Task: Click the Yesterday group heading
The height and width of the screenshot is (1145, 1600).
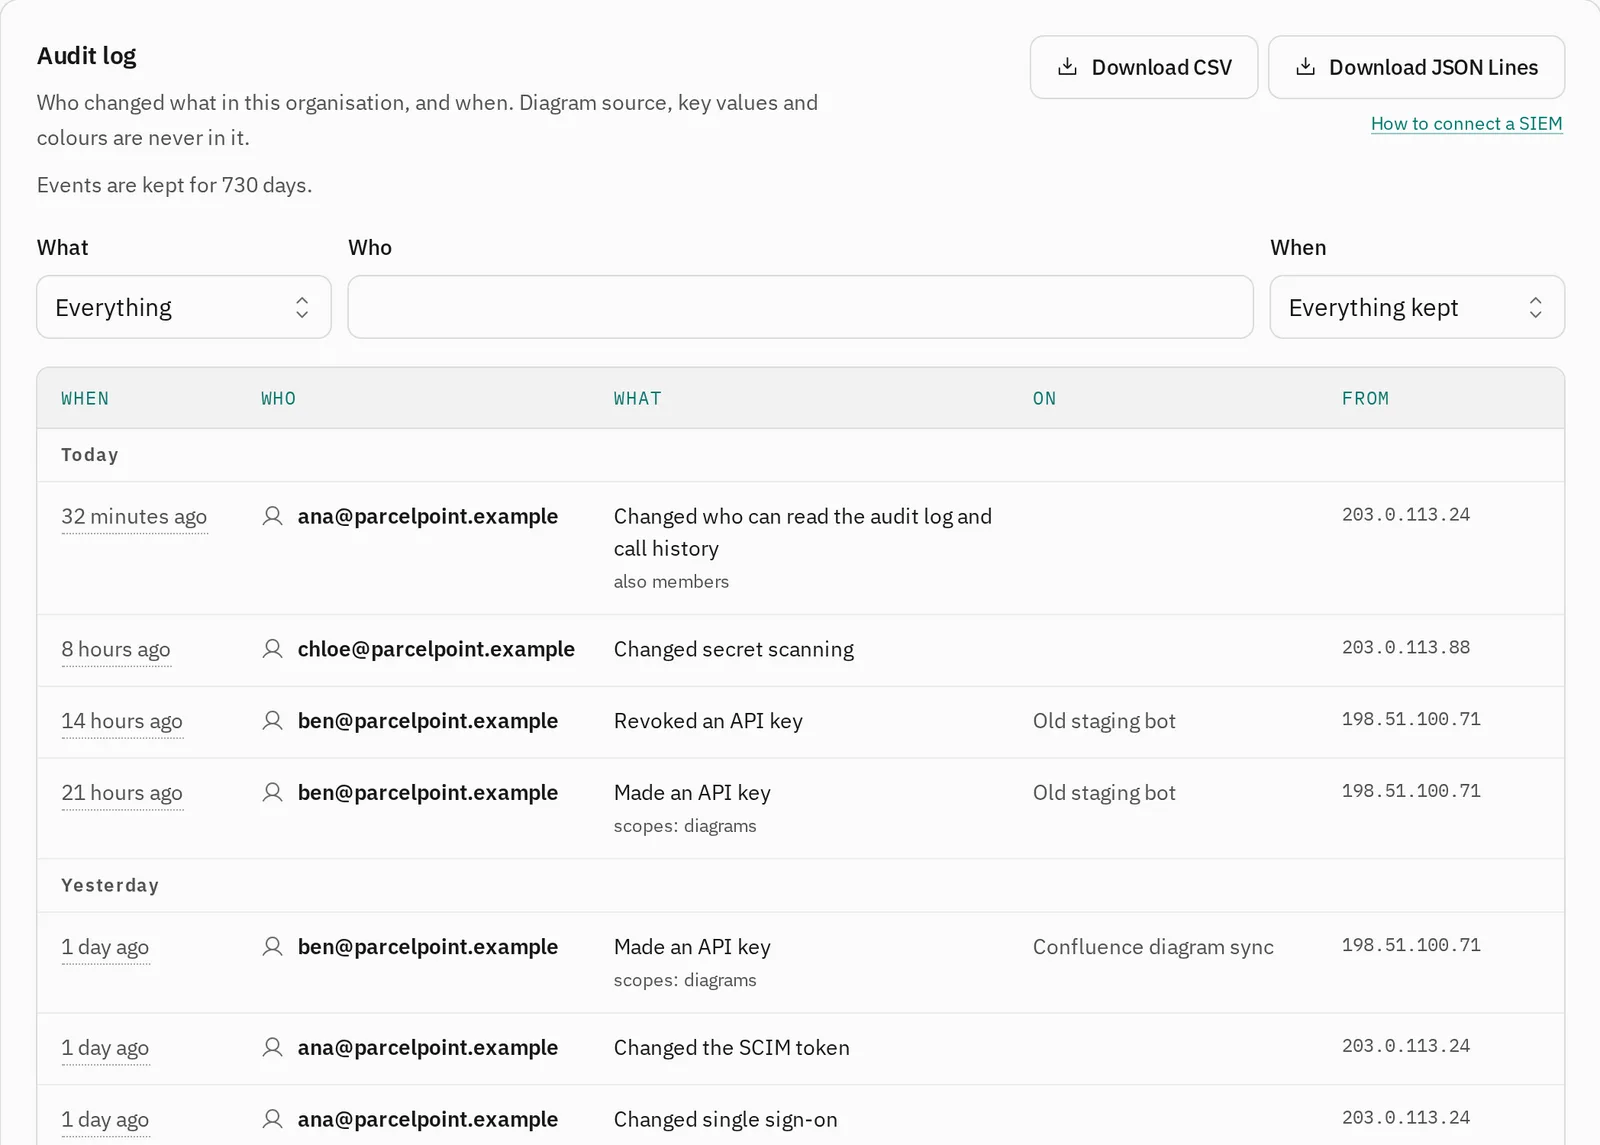Action: pyautogui.click(x=110, y=886)
